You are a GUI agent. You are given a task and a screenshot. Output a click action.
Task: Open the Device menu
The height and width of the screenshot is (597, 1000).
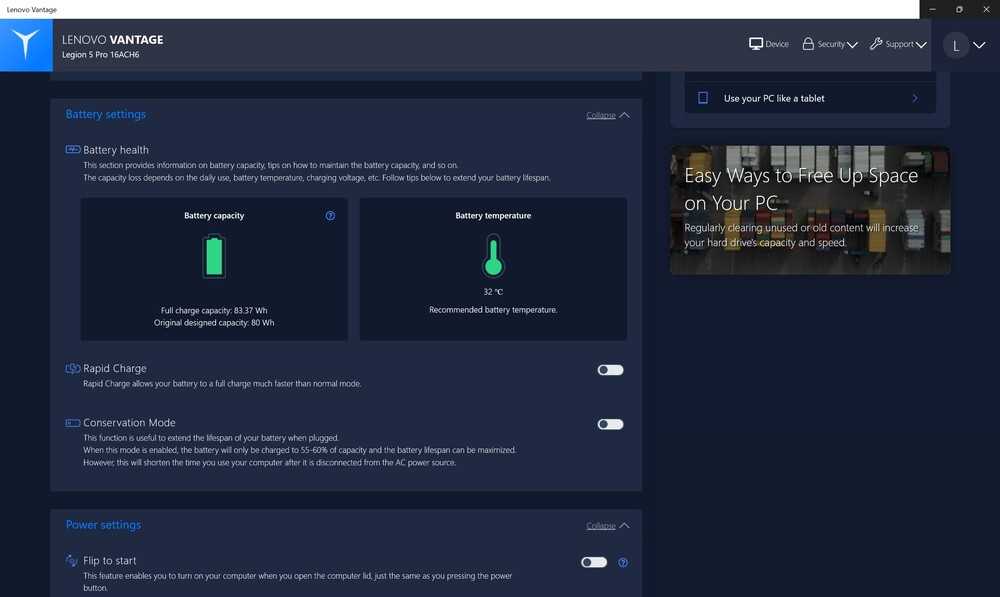click(x=769, y=44)
